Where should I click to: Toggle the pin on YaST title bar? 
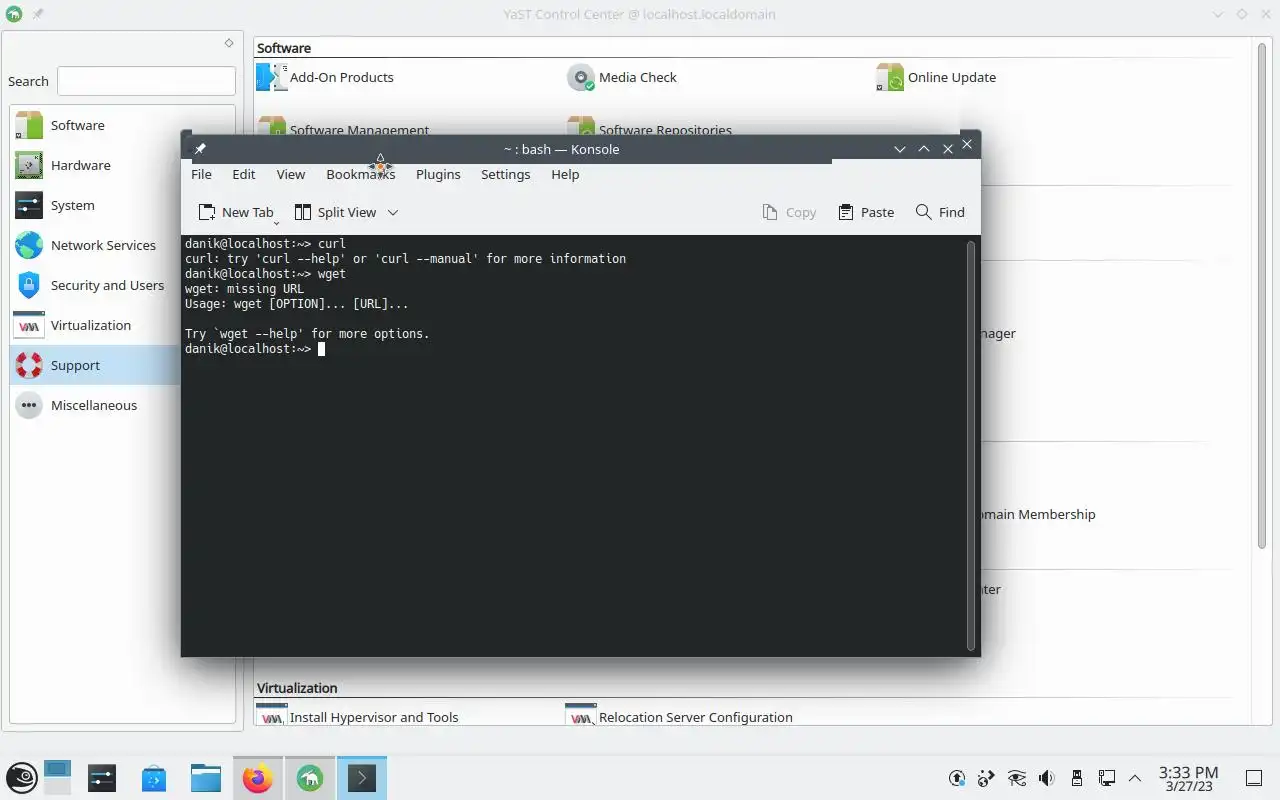click(38, 15)
